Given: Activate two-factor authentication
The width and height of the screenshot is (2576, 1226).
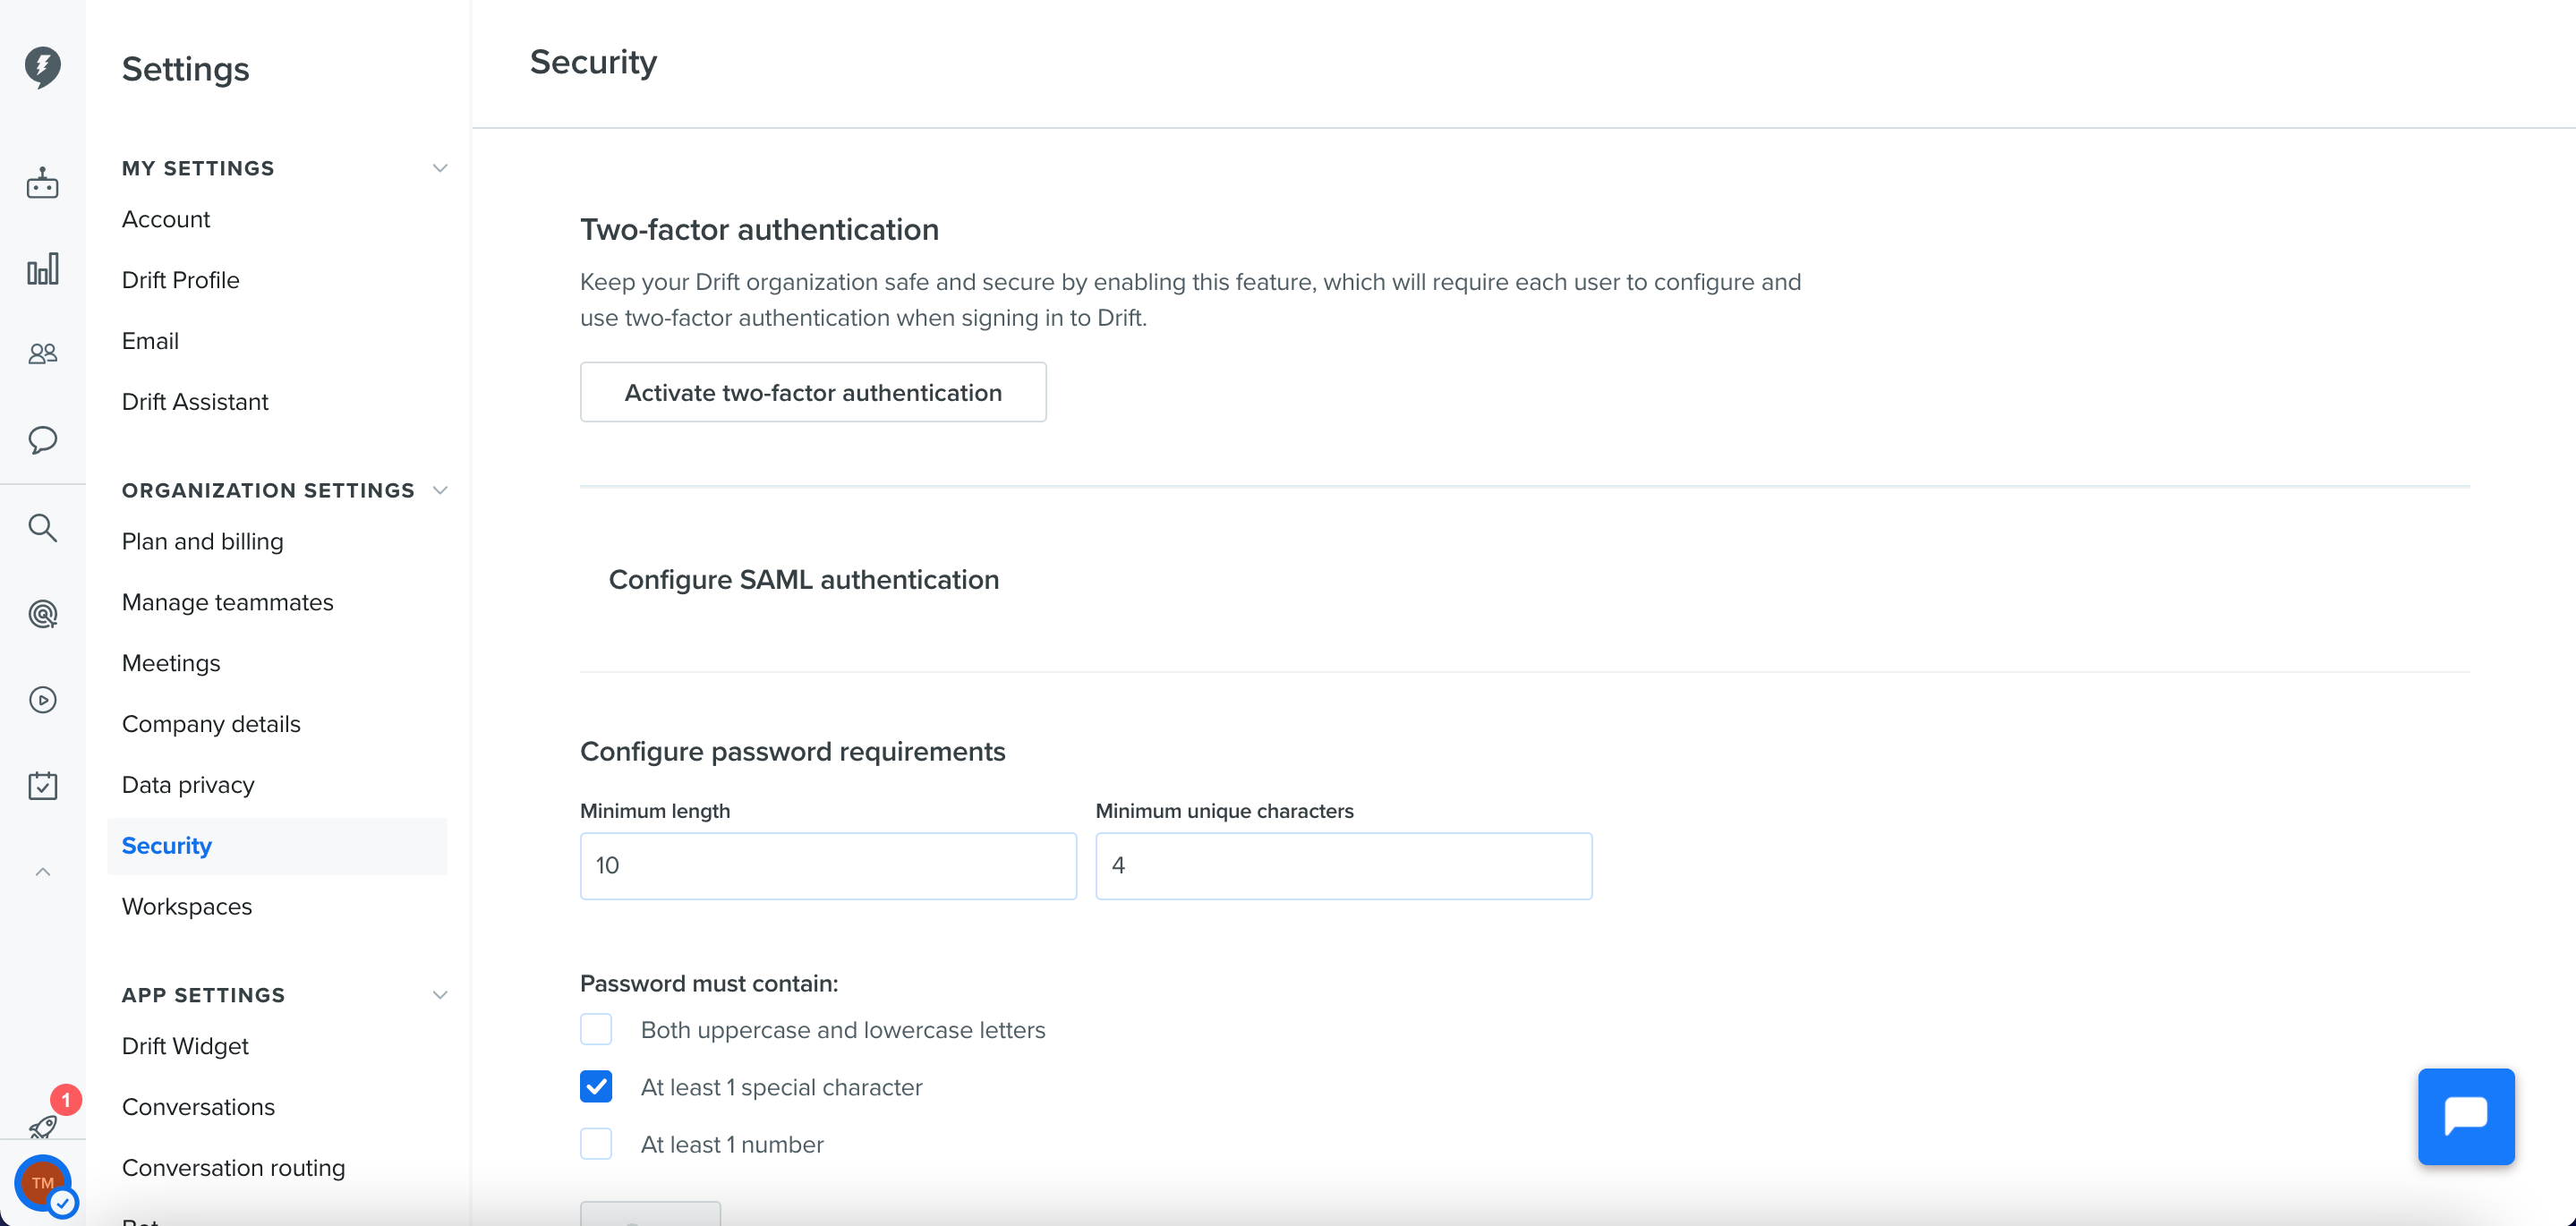Looking at the screenshot, I should [813, 392].
